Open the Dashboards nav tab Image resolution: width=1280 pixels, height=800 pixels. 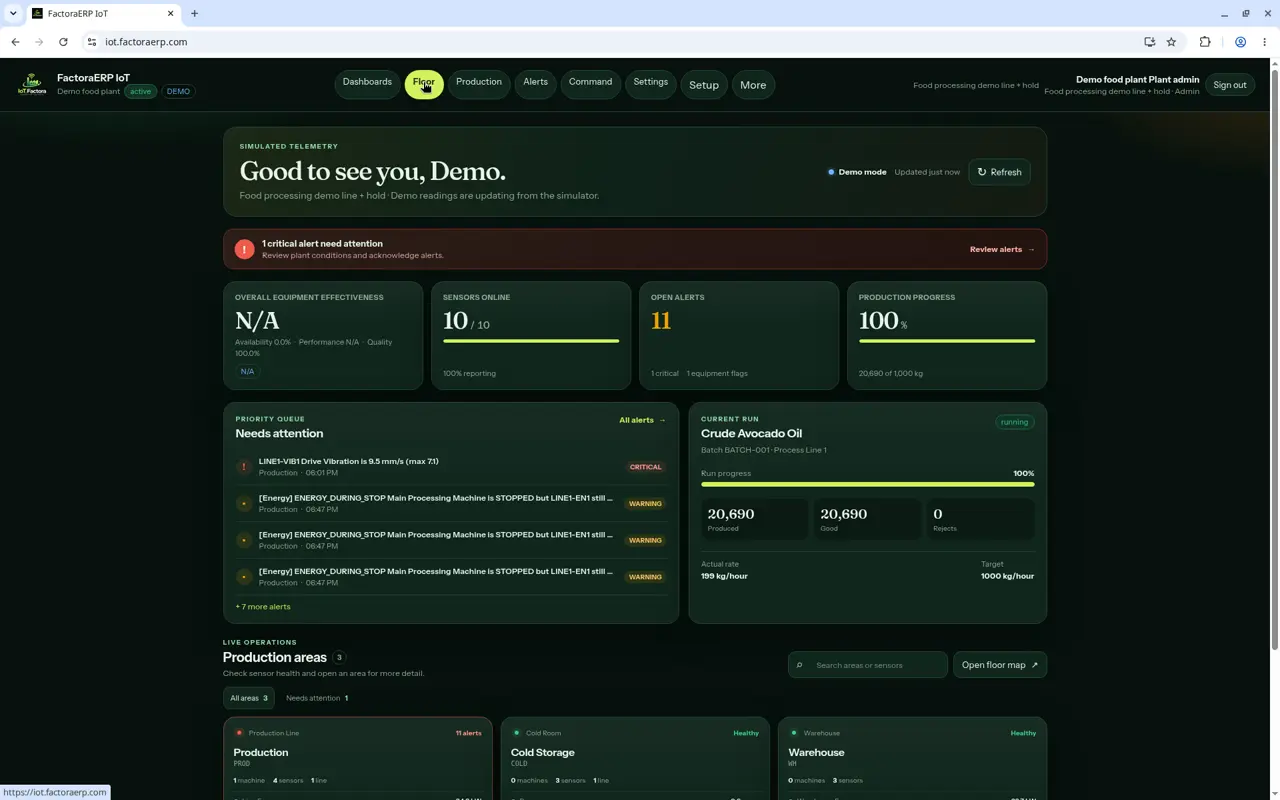click(x=367, y=83)
